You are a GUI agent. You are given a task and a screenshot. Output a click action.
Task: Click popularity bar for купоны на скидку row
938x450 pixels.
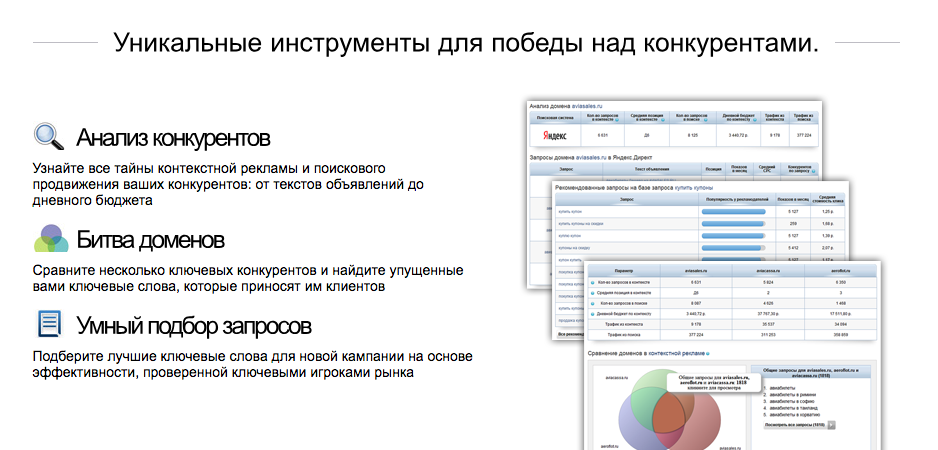[733, 248]
